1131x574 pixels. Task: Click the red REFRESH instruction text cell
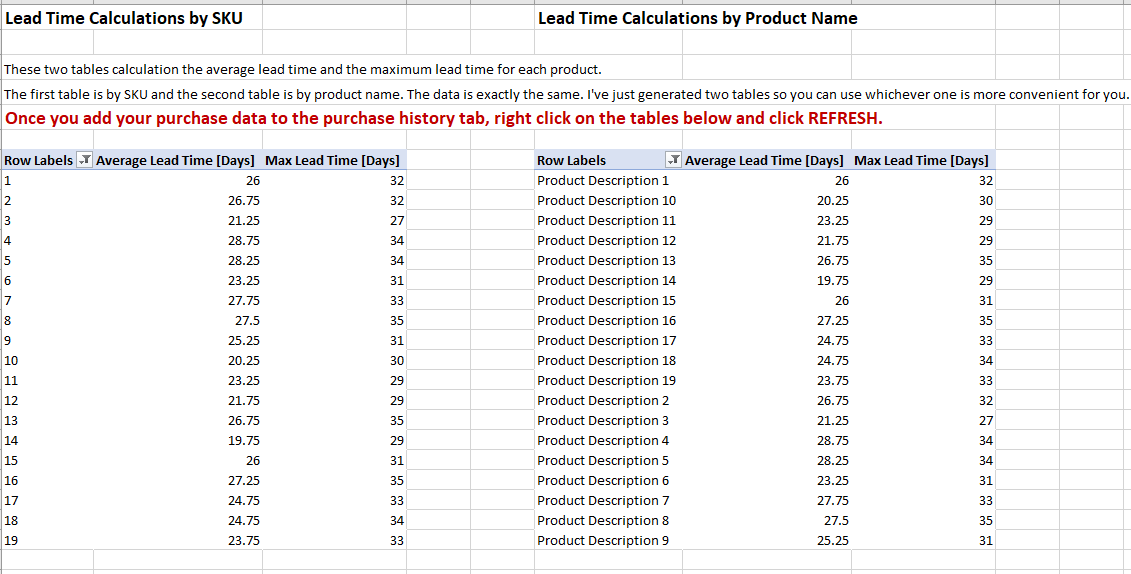coord(444,119)
